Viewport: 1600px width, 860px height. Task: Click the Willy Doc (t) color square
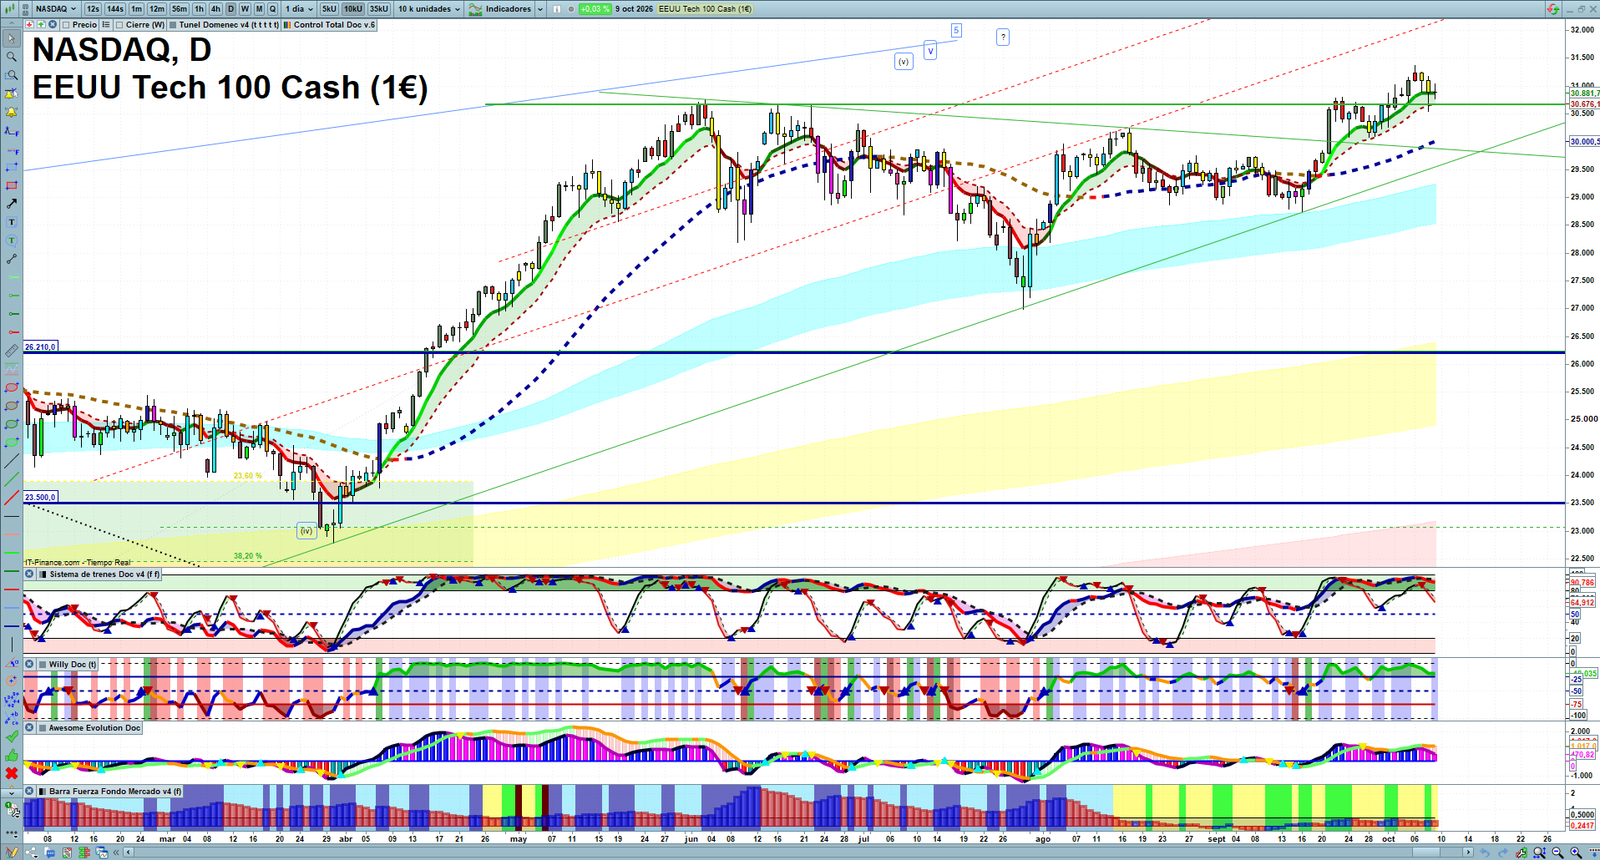click(x=42, y=664)
